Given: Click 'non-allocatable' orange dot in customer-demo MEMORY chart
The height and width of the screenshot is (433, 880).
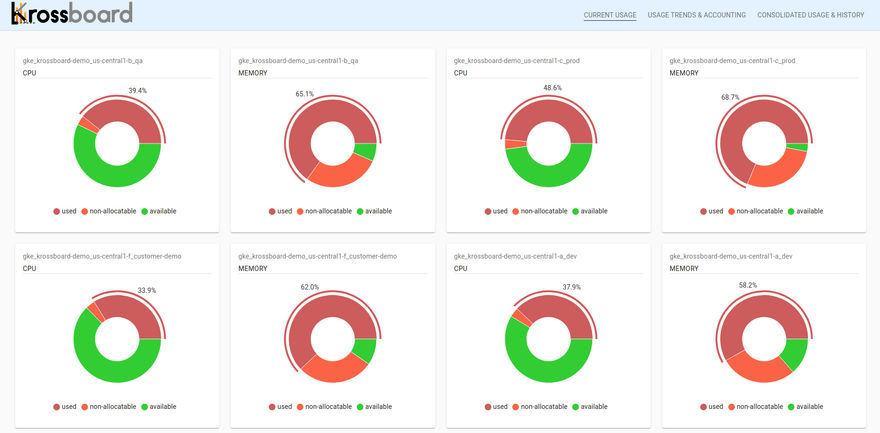Looking at the screenshot, I should click(300, 407).
